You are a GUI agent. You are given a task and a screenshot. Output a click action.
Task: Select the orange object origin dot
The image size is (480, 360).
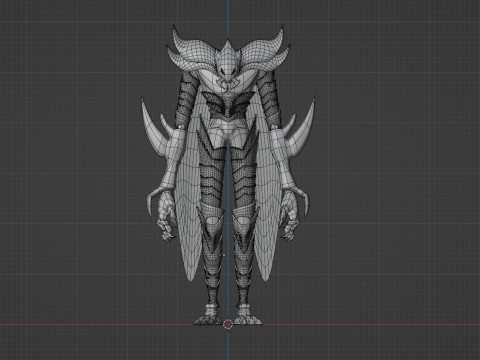pyautogui.click(x=224, y=255)
